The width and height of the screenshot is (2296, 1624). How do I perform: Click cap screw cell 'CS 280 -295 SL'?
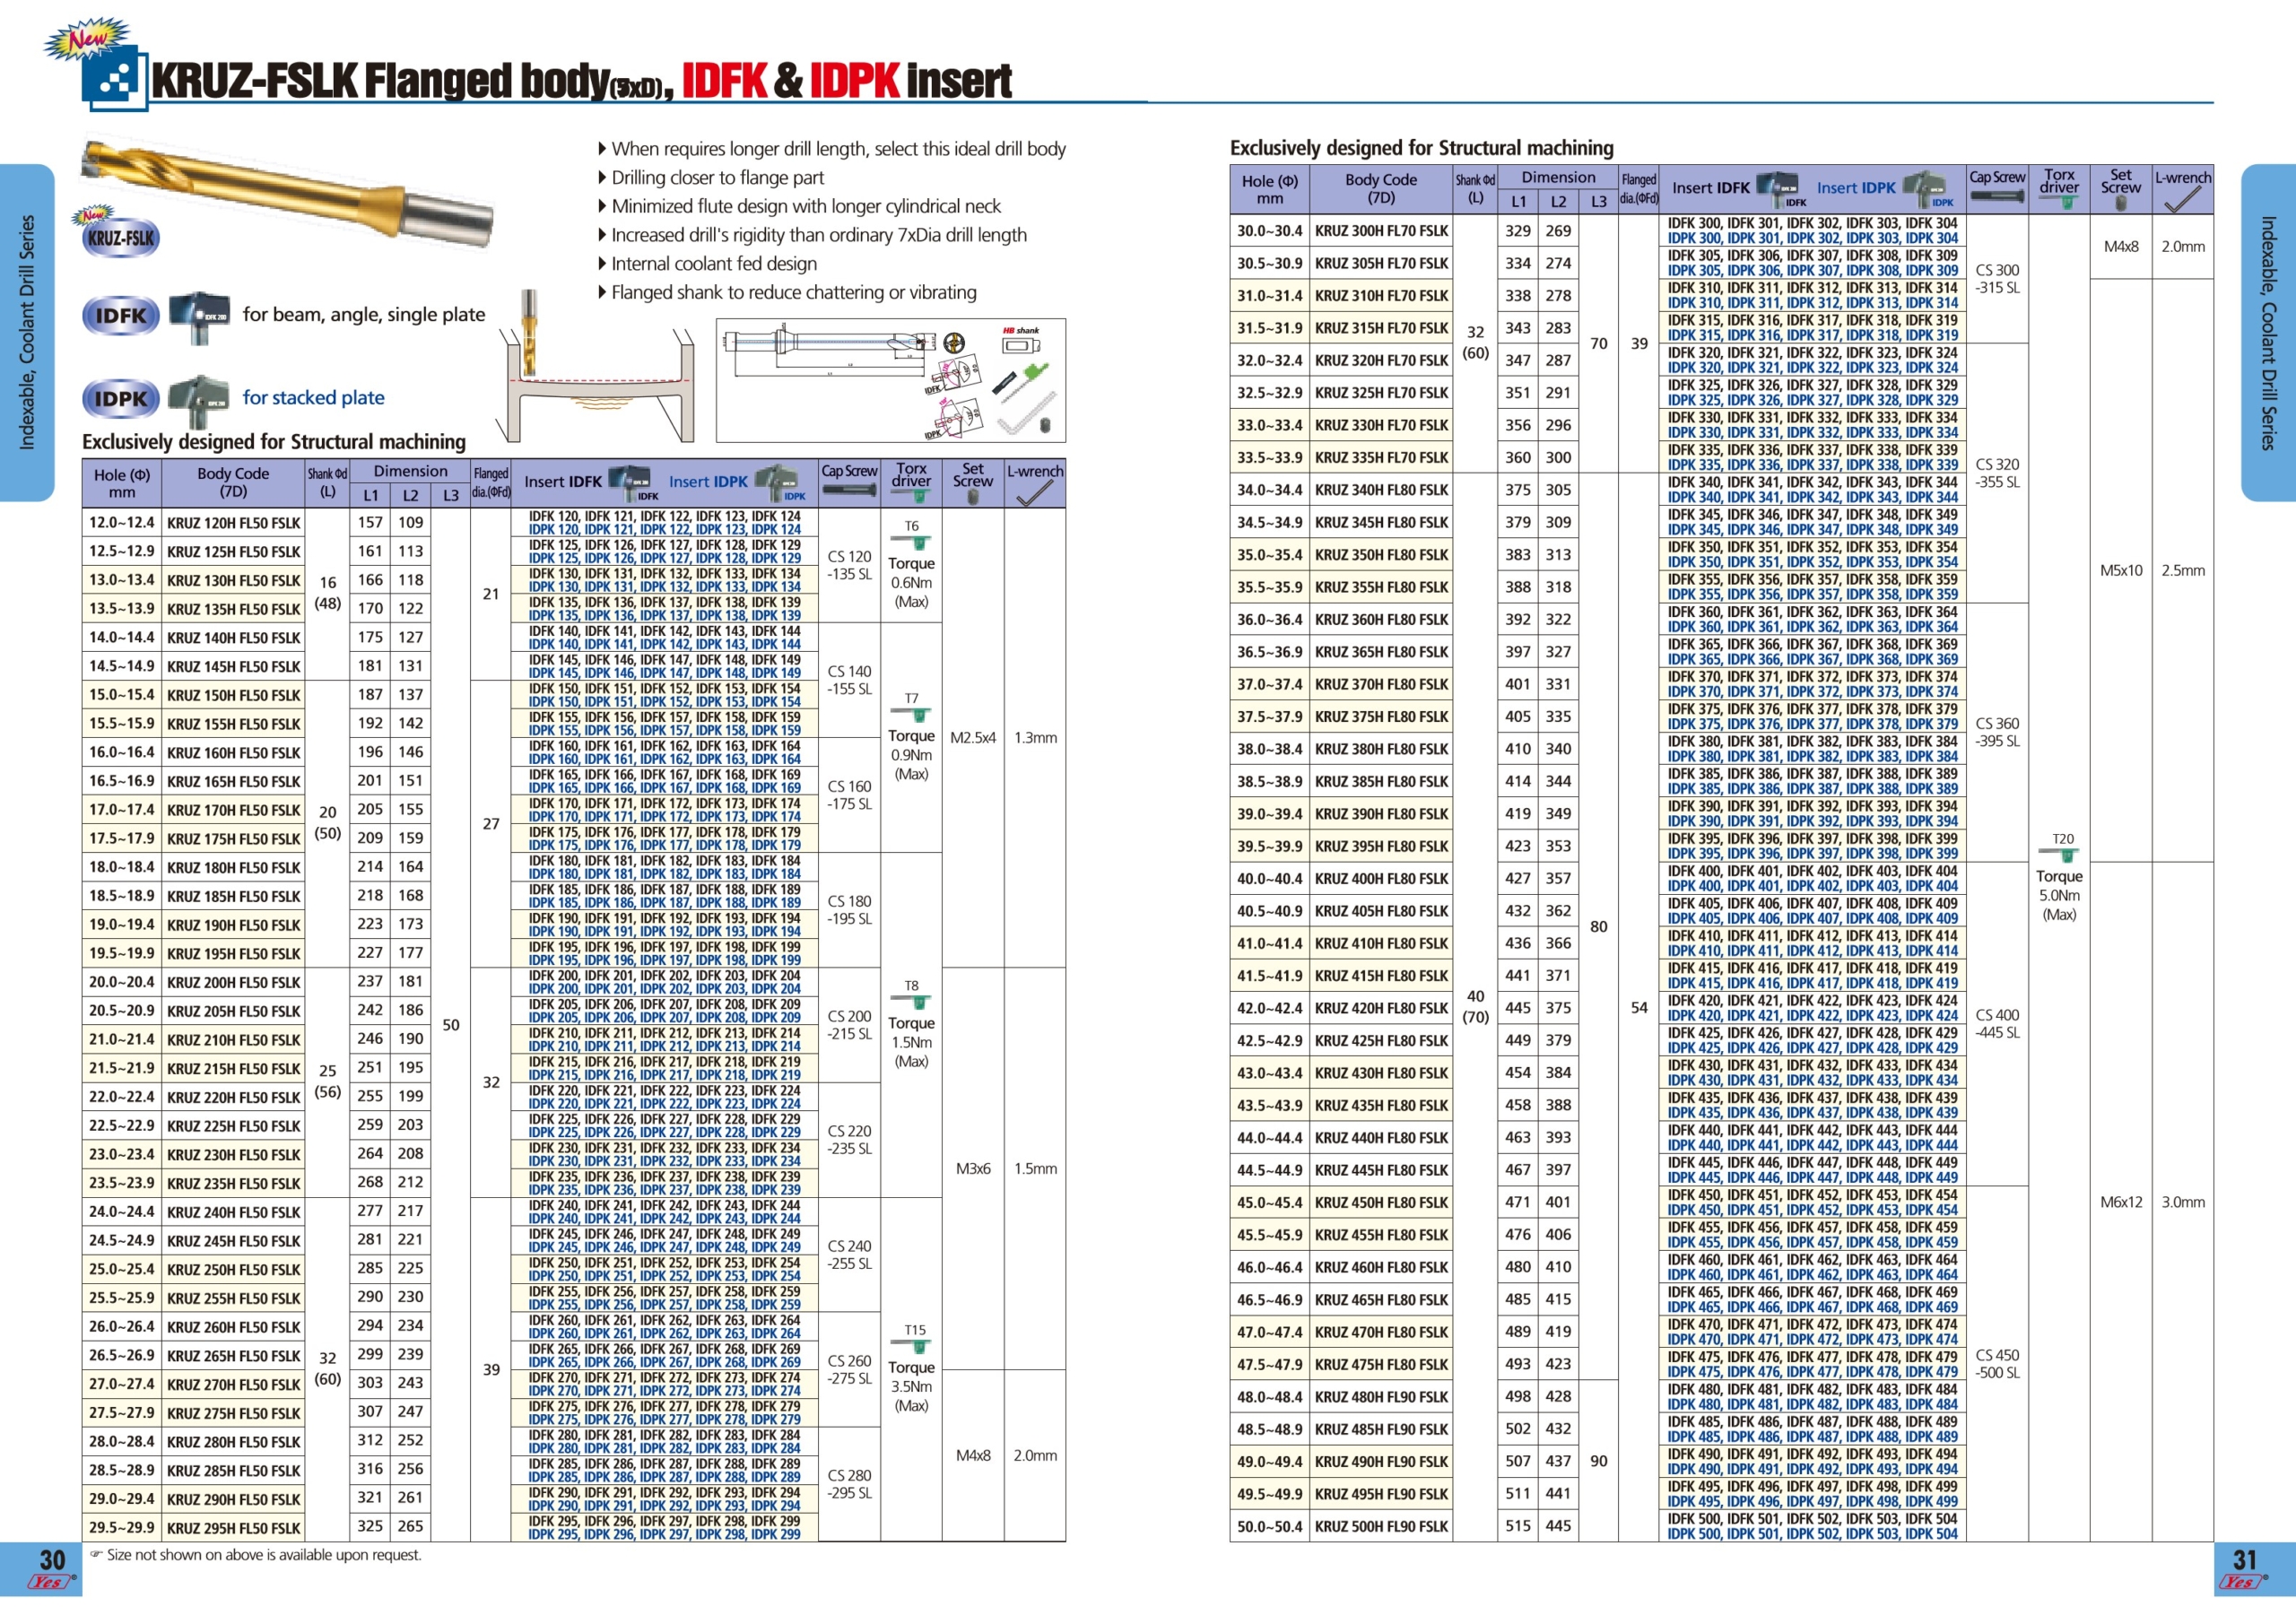click(x=850, y=1485)
